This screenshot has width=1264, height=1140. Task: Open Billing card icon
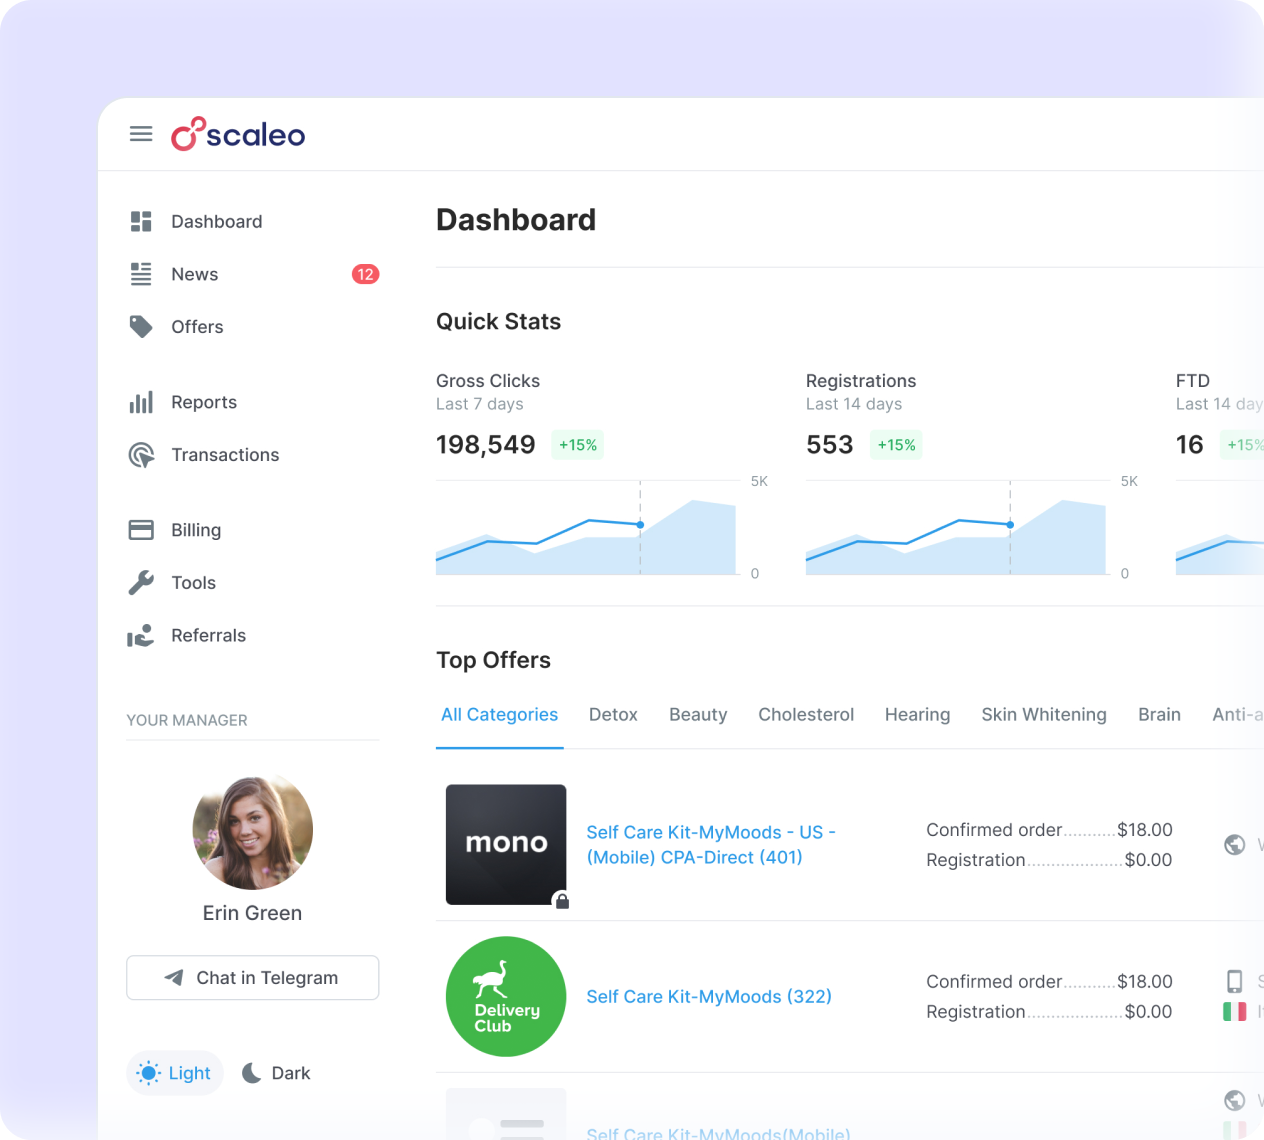(141, 530)
